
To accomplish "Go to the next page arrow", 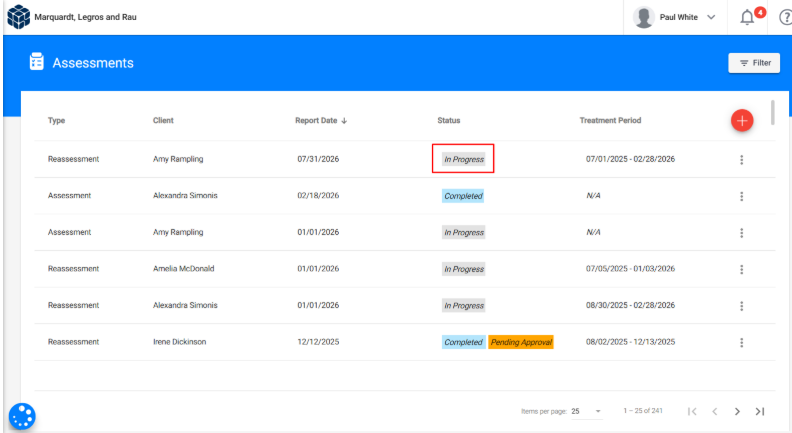I will (x=737, y=411).
